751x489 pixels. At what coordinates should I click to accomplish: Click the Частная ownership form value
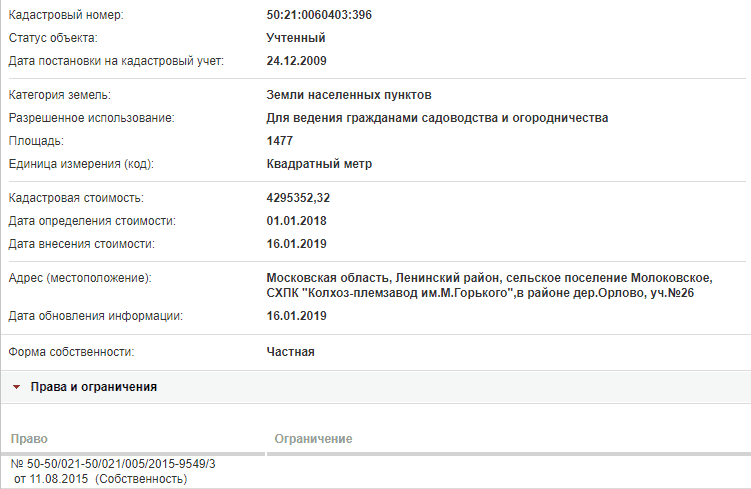tap(290, 352)
